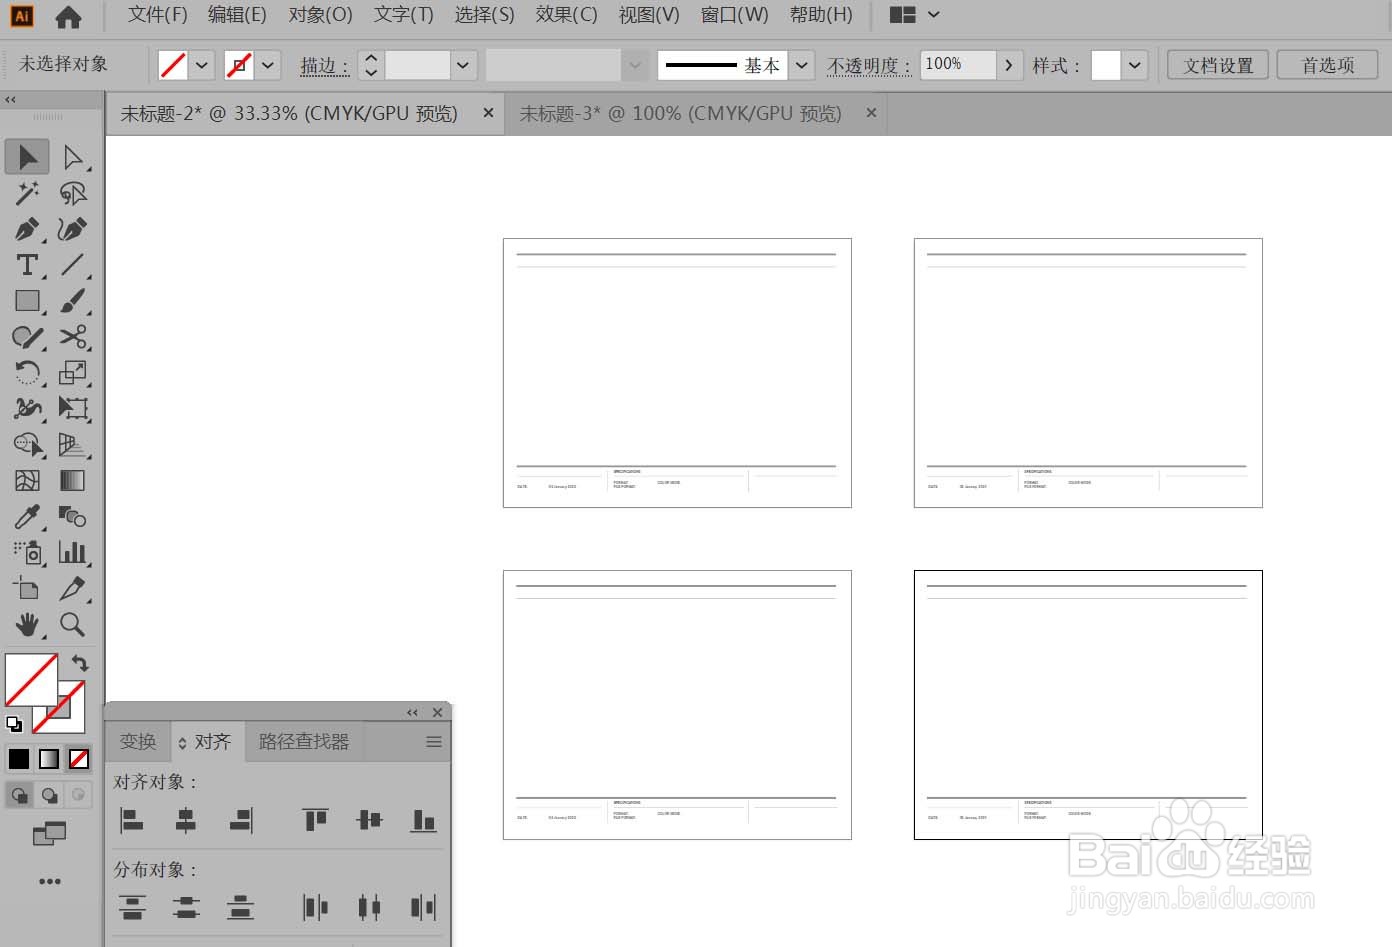The image size is (1392, 947).
Task: Open Edit Toolbar three dots
Action: pyautogui.click(x=49, y=881)
